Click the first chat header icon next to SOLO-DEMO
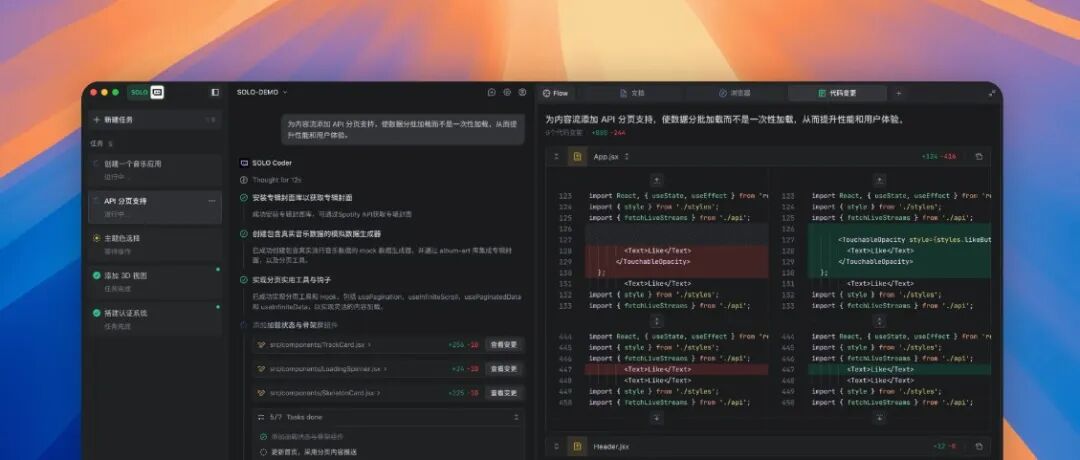1080x460 pixels. 491,92
